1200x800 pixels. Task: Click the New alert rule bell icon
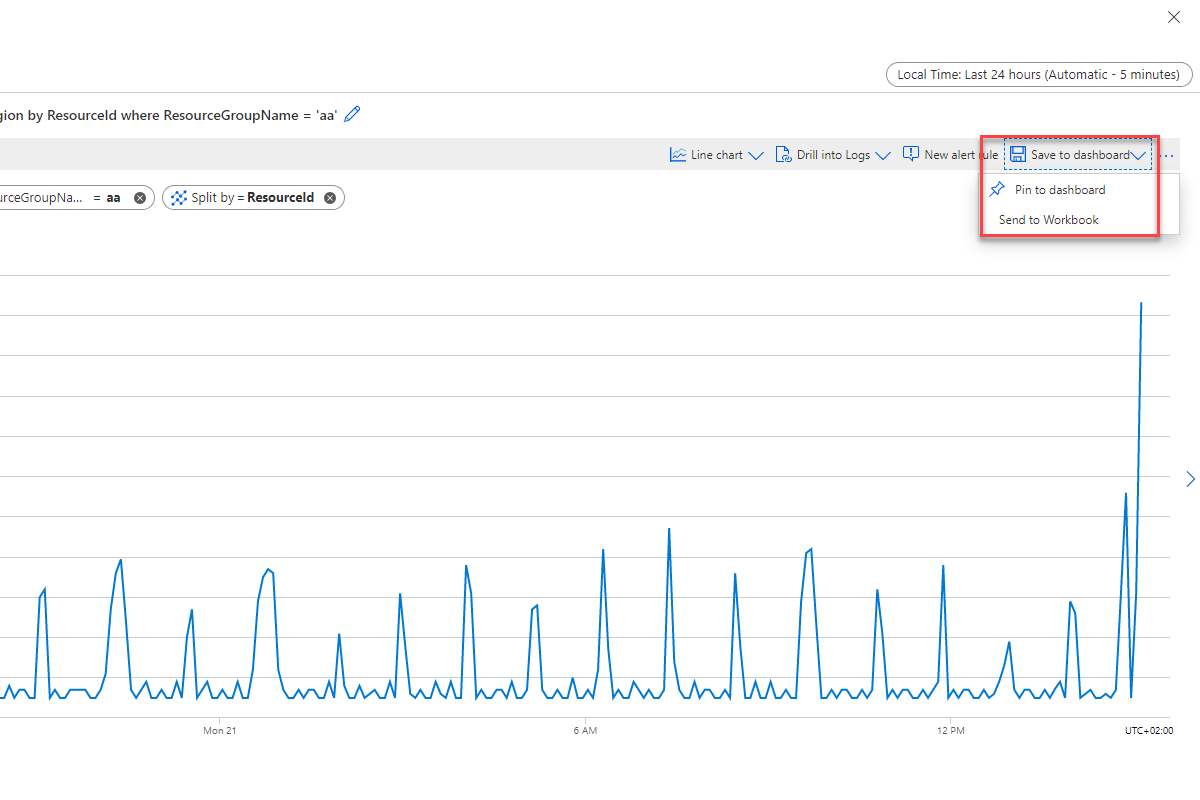pos(911,154)
